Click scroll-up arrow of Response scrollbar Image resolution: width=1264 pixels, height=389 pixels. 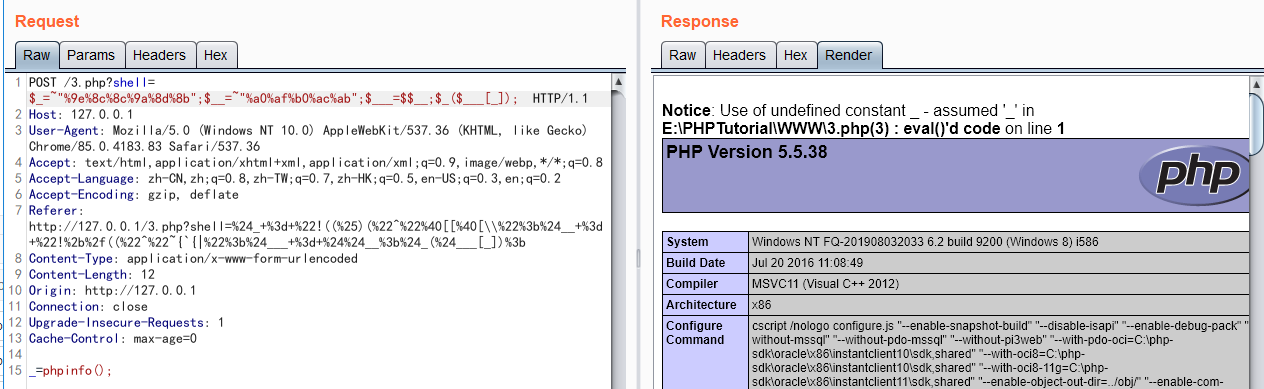tap(1257, 85)
